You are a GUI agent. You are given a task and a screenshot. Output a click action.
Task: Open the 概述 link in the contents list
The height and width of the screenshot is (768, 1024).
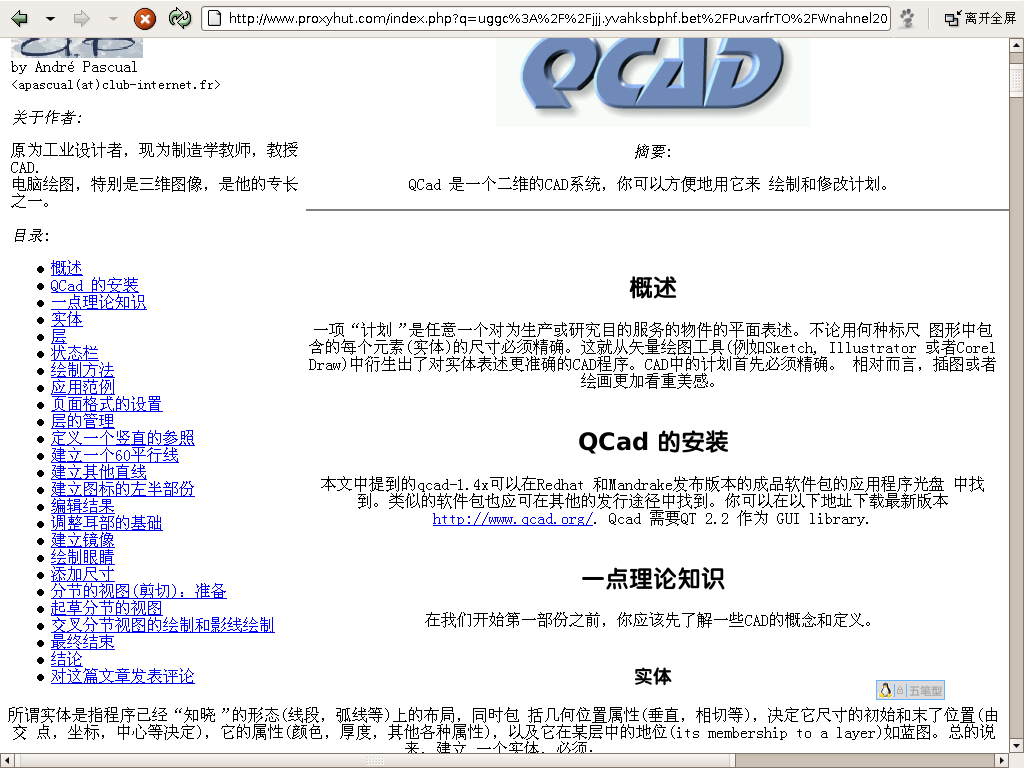pyautogui.click(x=66, y=268)
